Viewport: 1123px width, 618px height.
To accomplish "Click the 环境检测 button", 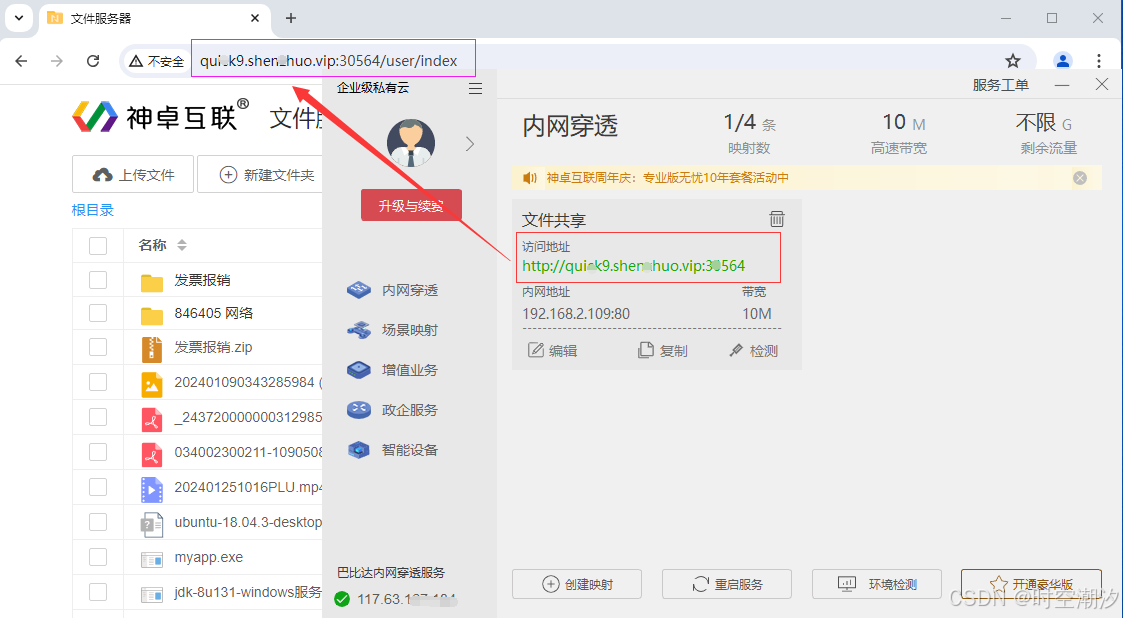I will [x=877, y=584].
